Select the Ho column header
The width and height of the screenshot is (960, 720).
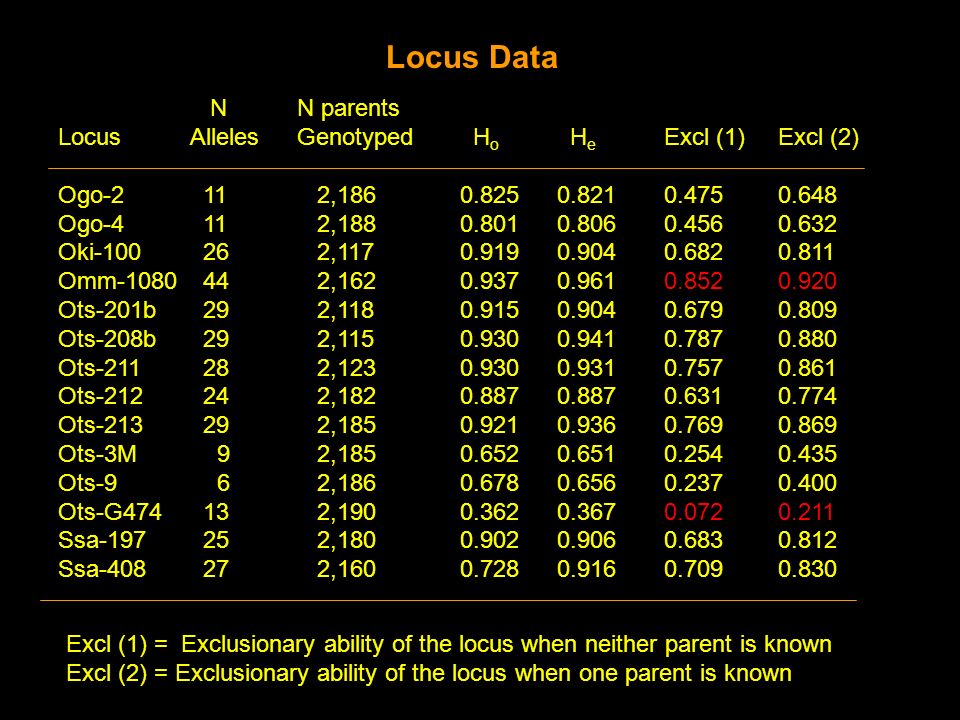[x=486, y=138]
